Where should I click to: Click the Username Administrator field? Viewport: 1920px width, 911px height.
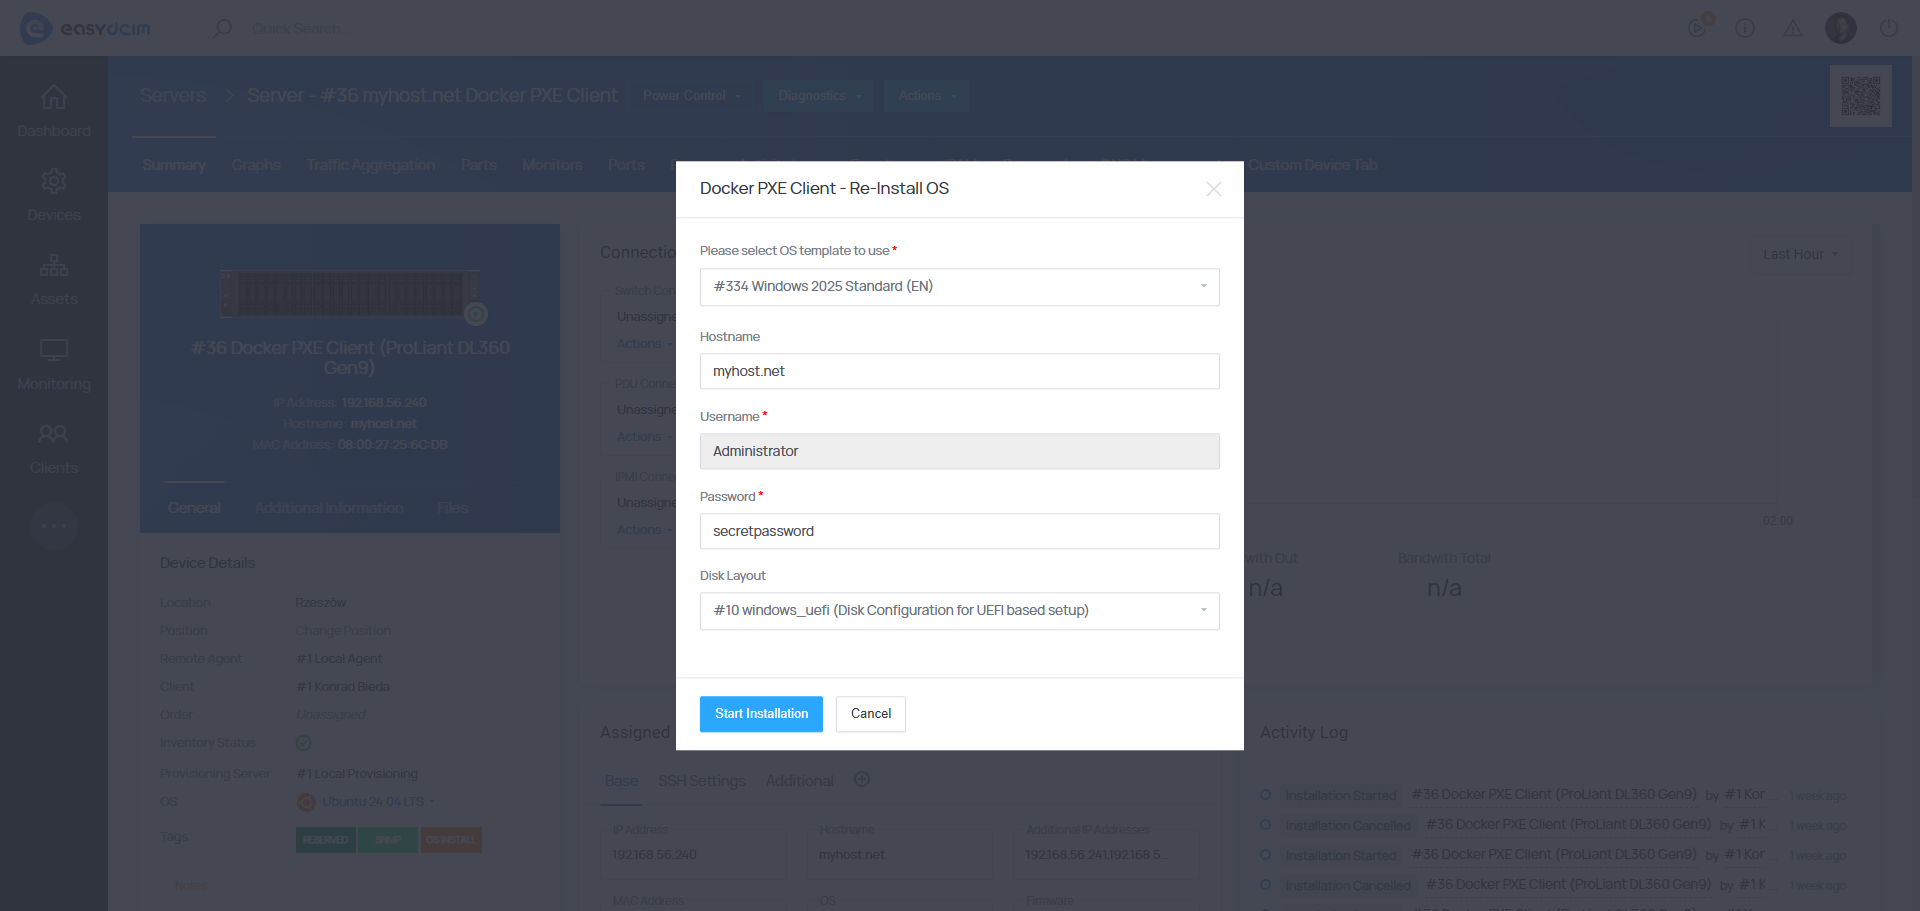(960, 451)
